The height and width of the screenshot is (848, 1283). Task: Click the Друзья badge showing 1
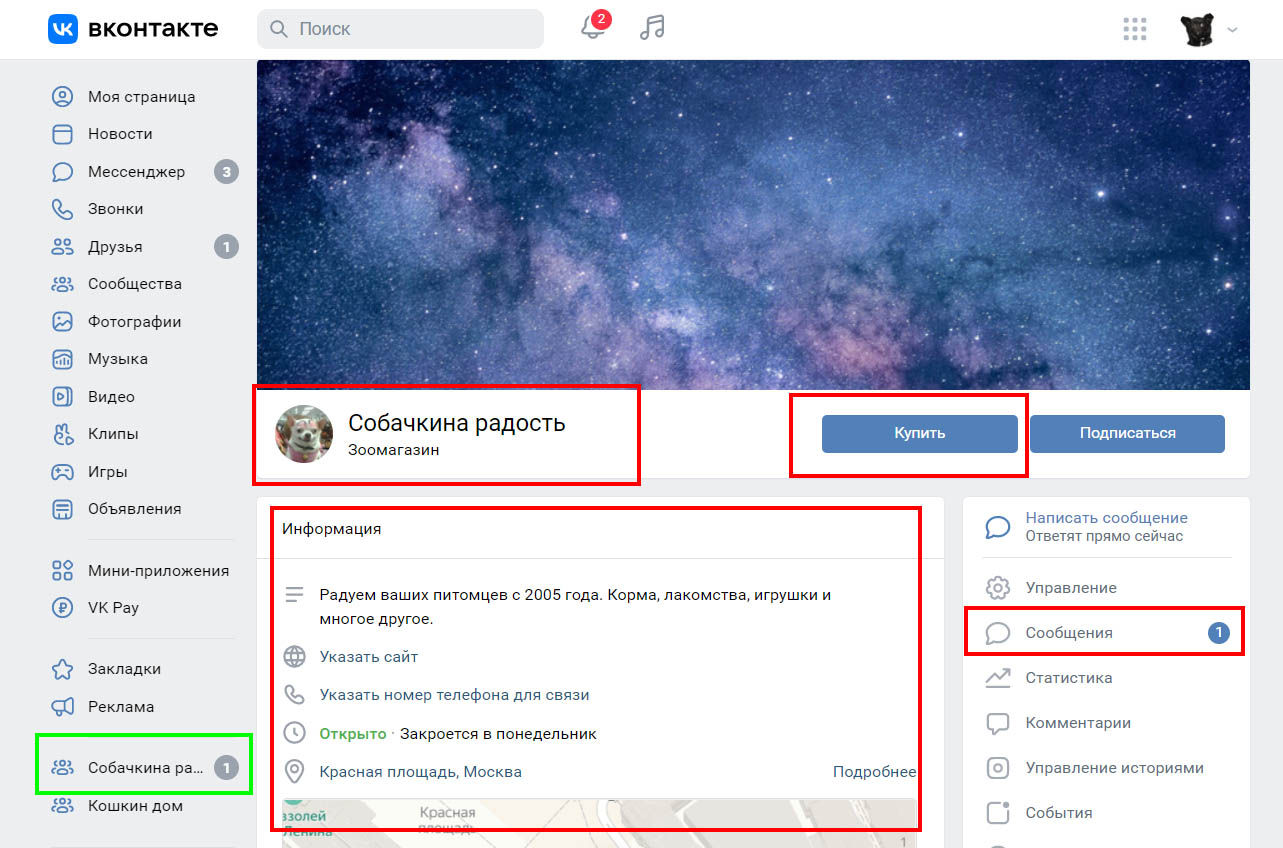click(x=226, y=247)
